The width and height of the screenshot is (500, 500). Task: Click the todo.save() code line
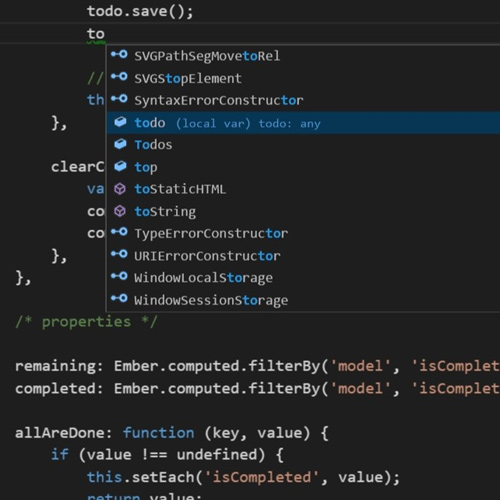140,12
